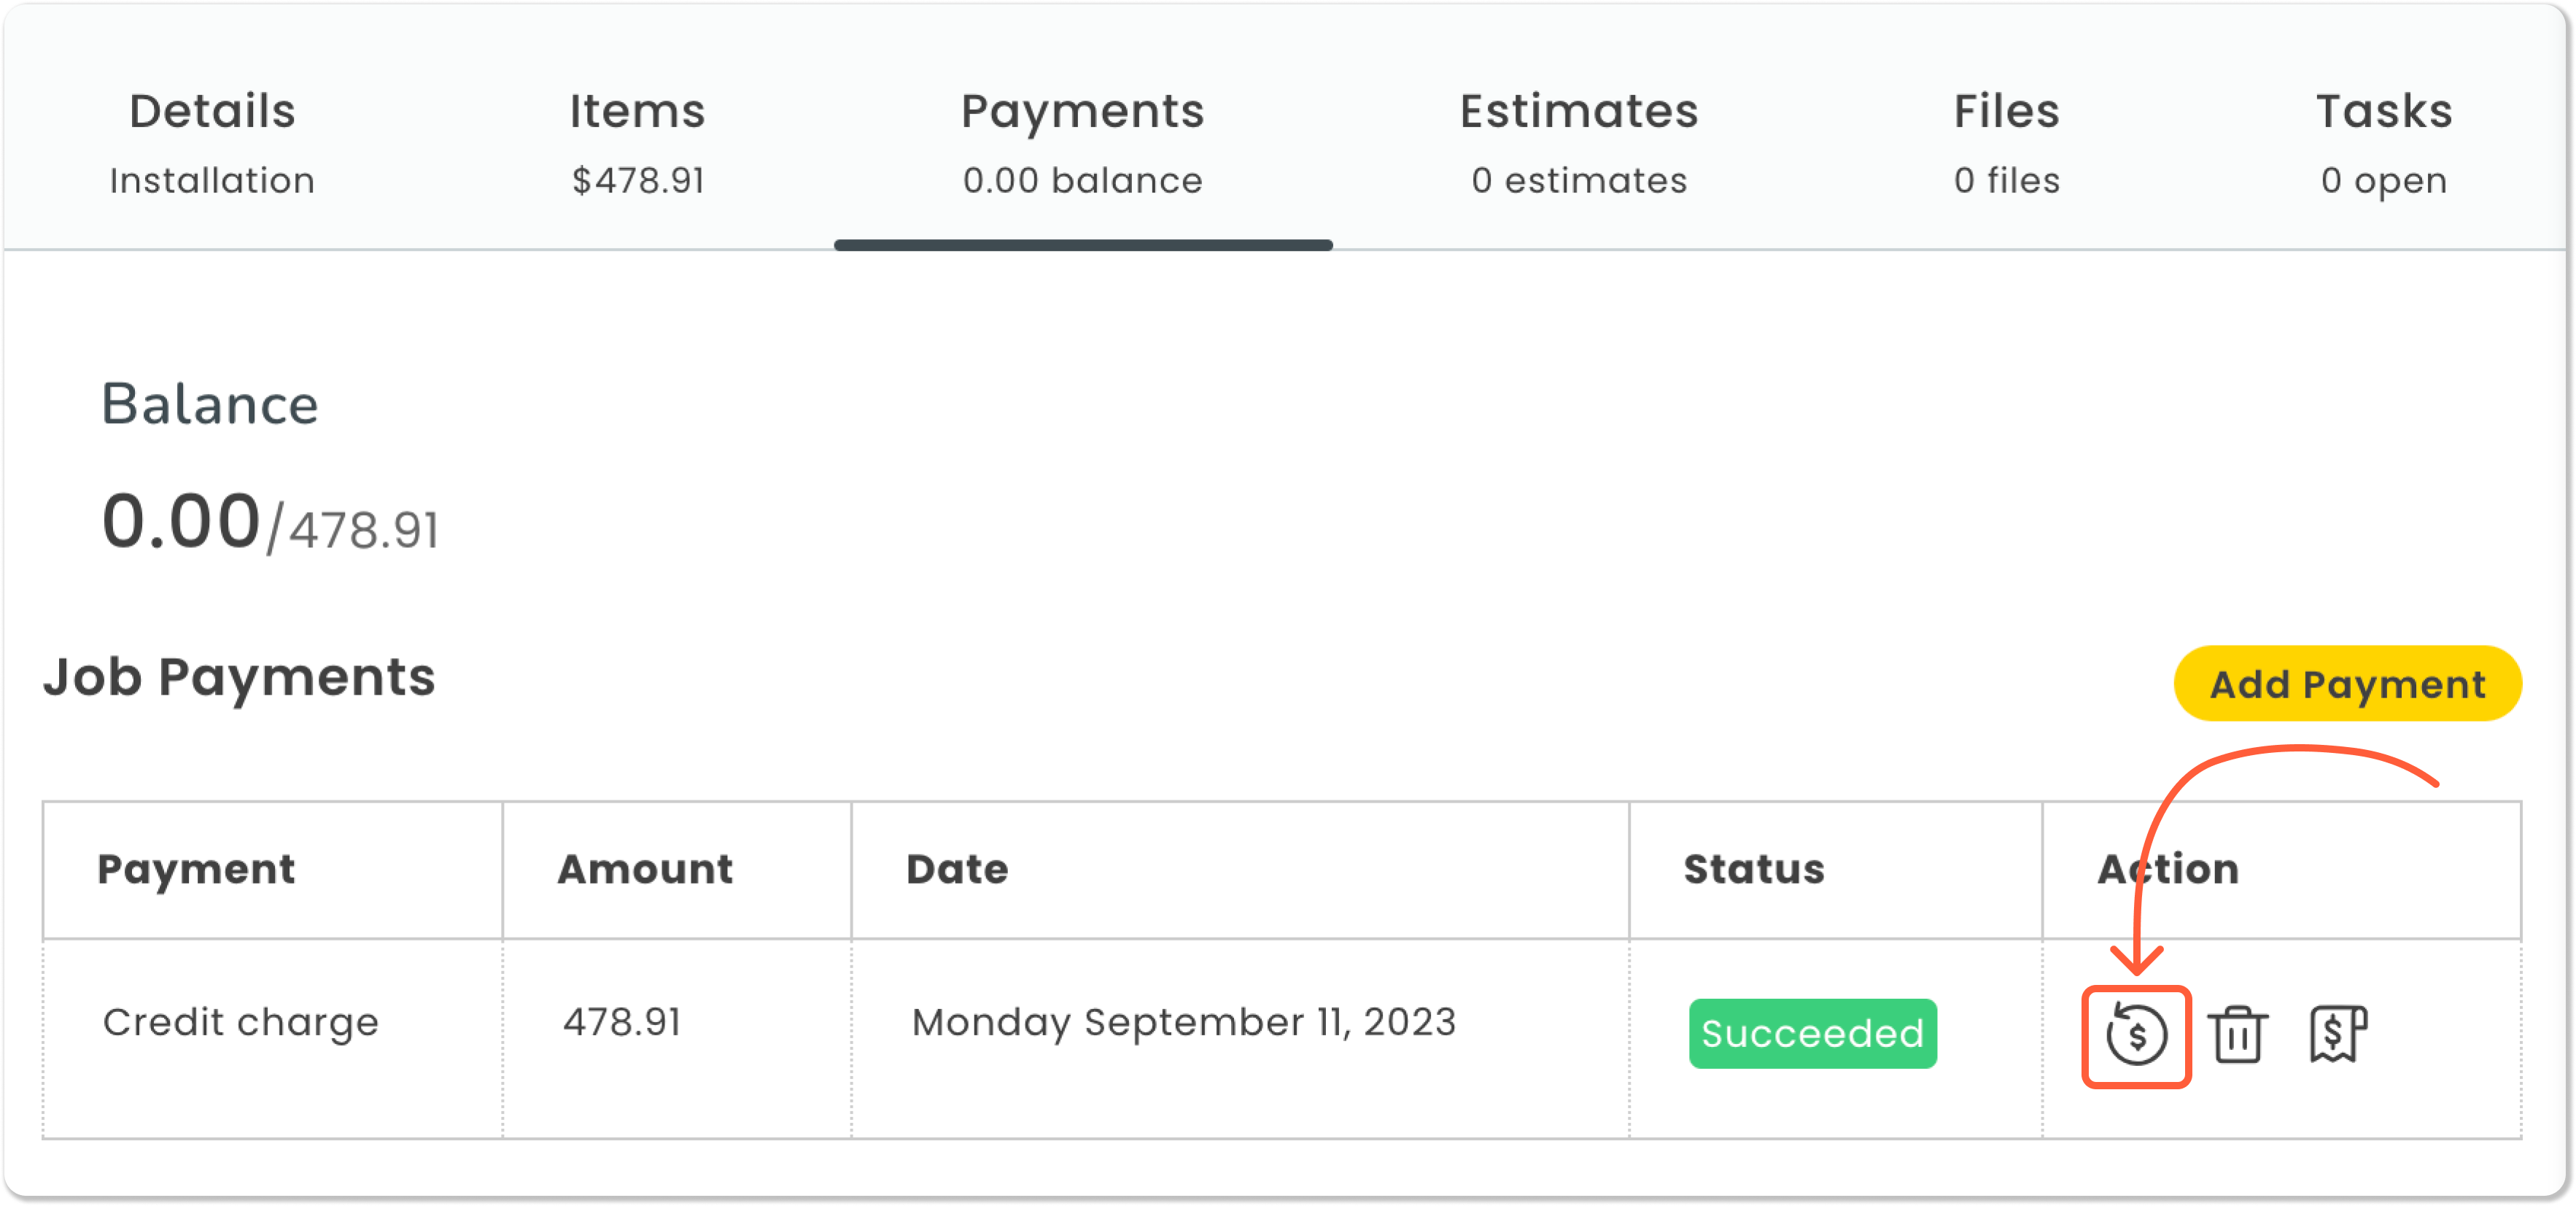Click the Status column header
Screen dimensions: 2576x1206
[1754, 869]
